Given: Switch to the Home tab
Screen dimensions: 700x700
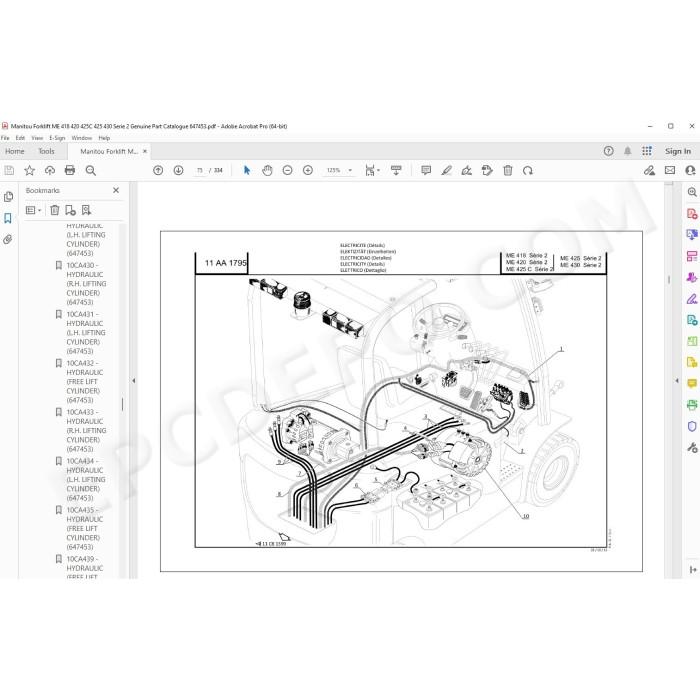Looking at the screenshot, I should pyautogui.click(x=15, y=151).
